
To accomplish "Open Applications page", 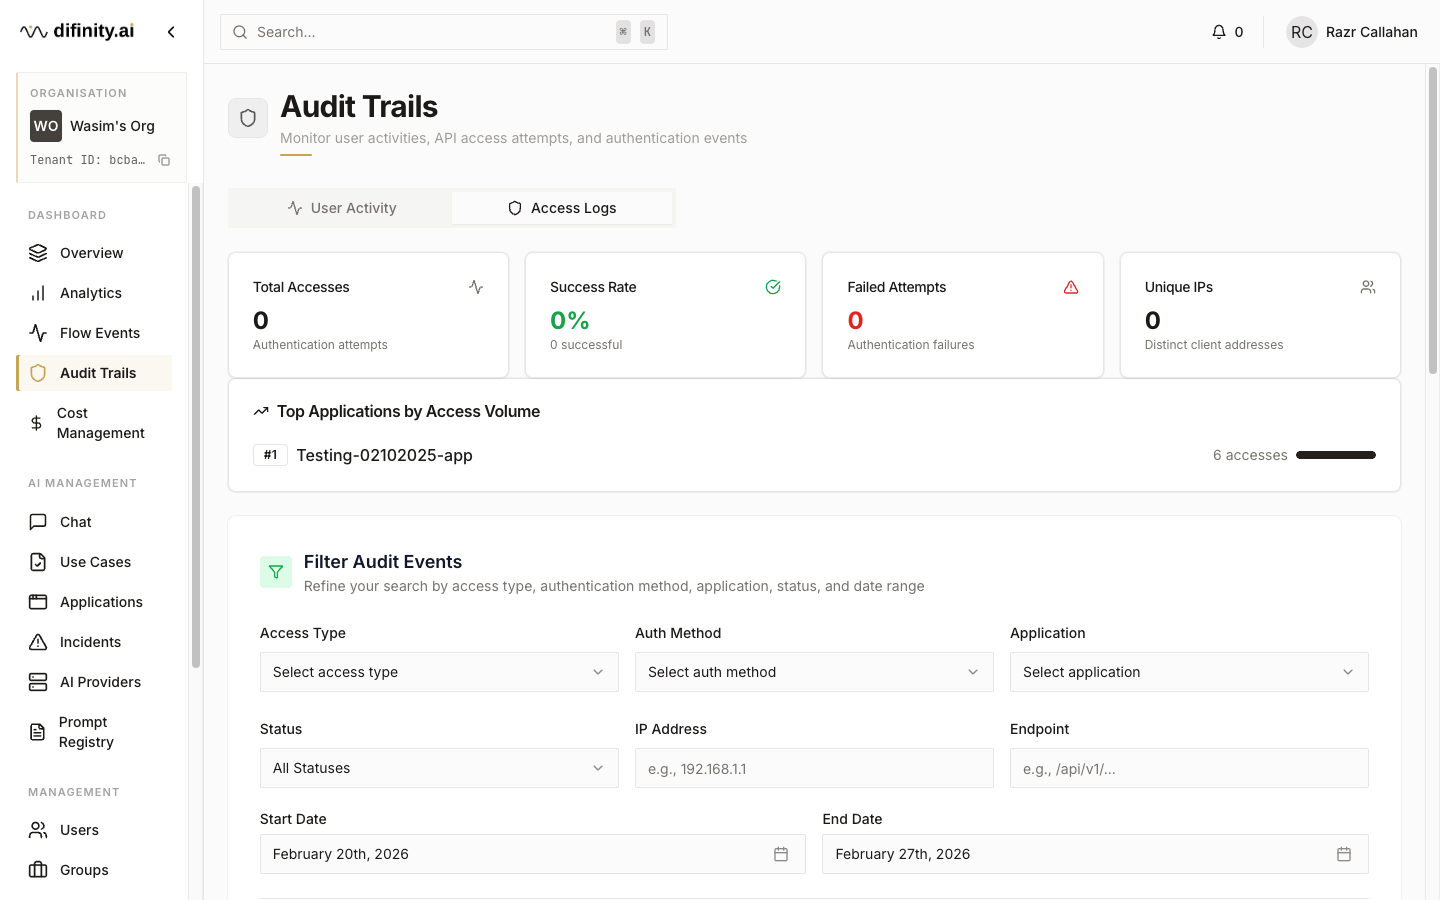I will (x=94, y=602).
